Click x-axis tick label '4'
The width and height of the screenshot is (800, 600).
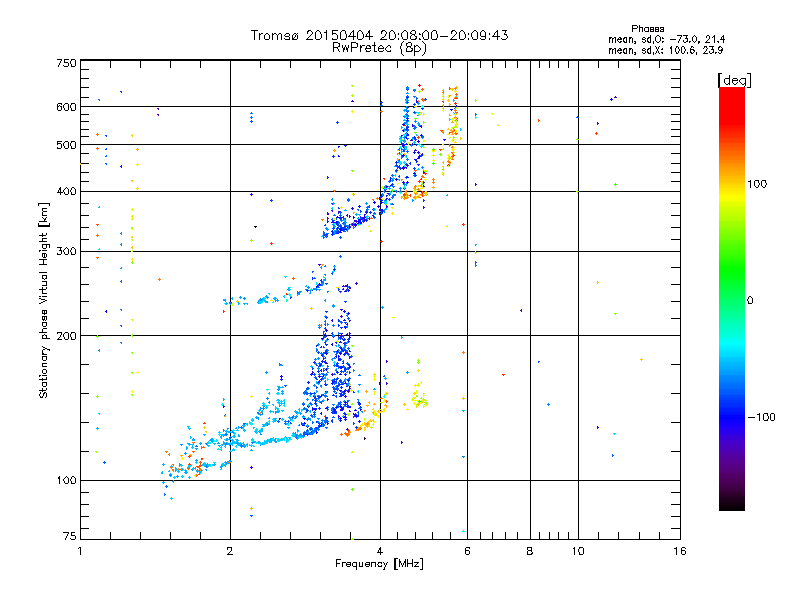[380, 551]
